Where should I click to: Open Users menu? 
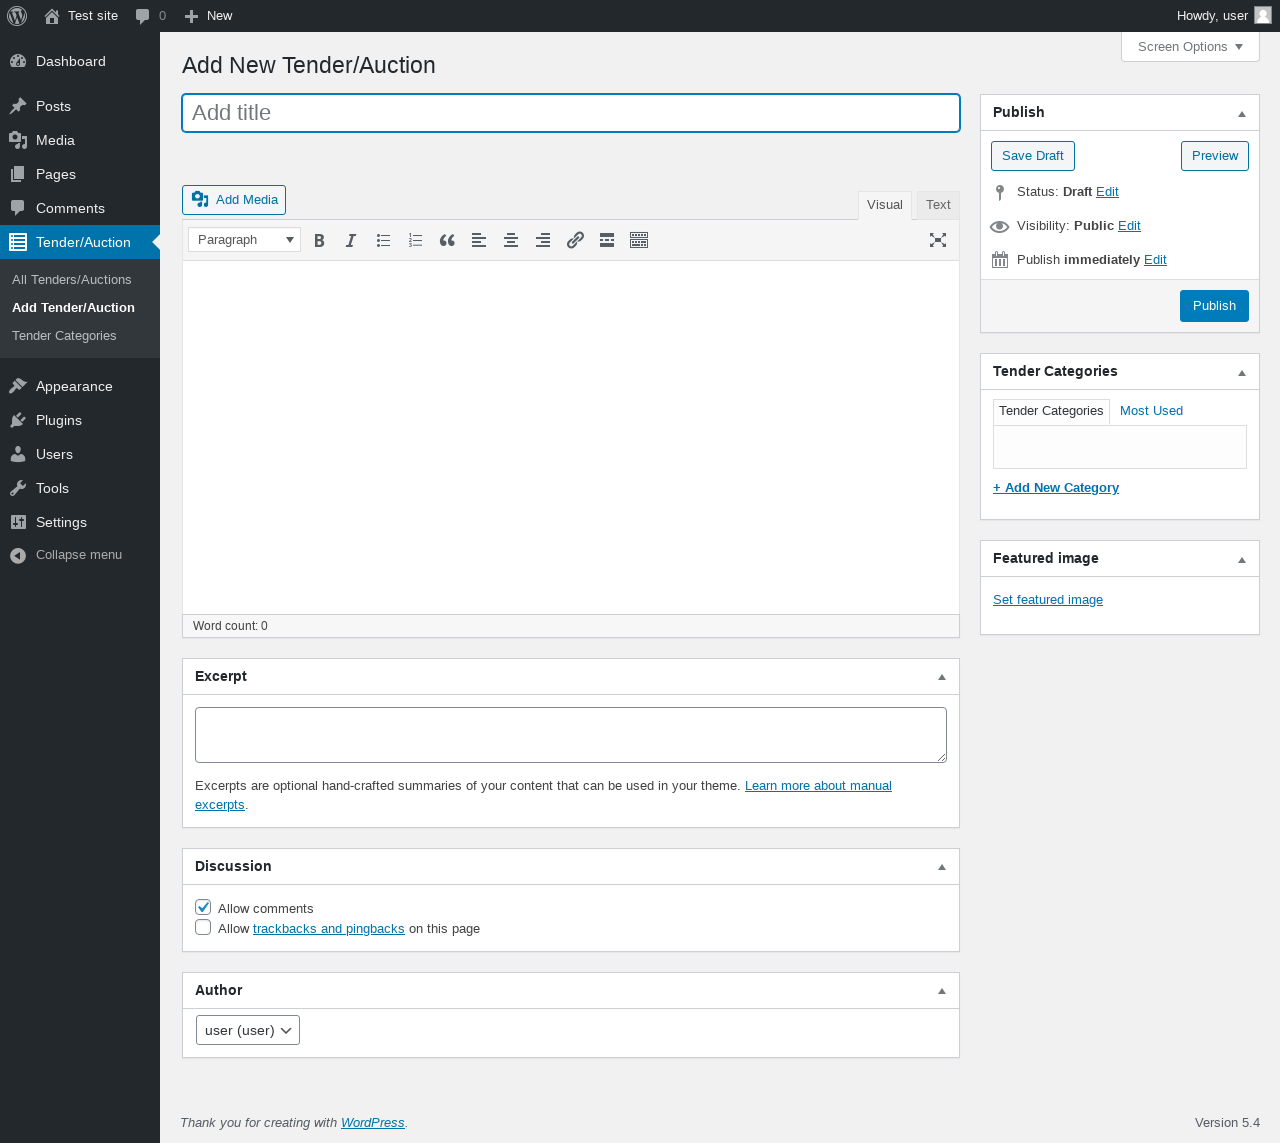pos(80,454)
